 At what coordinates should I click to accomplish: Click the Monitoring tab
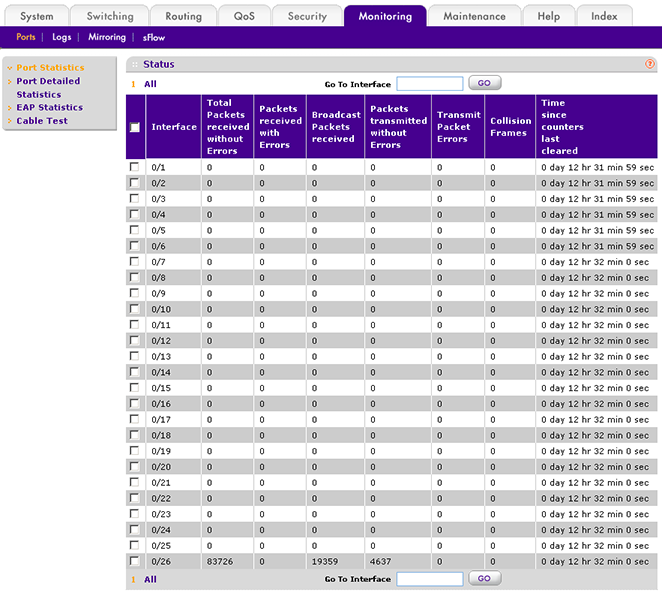385,16
